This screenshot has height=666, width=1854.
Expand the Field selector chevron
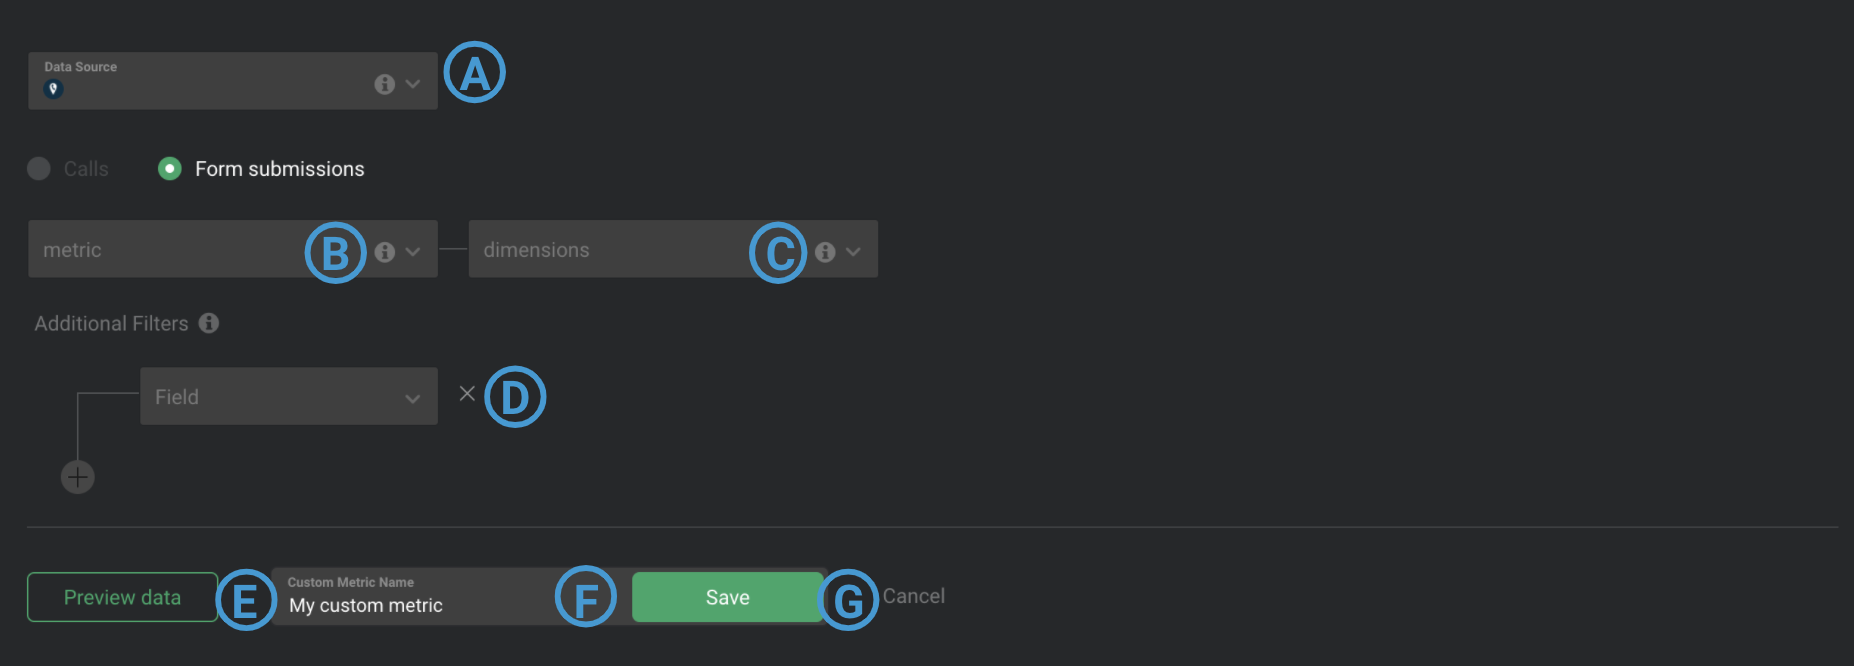point(413,397)
